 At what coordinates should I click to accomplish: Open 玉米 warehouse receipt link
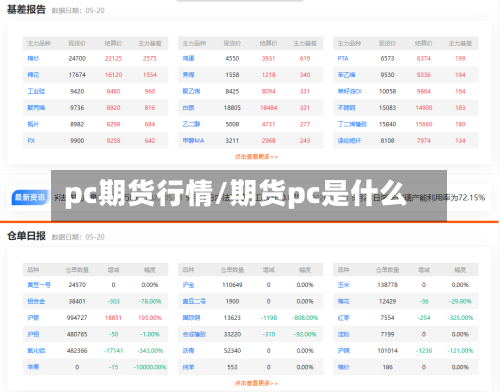pyautogui.click(x=343, y=285)
